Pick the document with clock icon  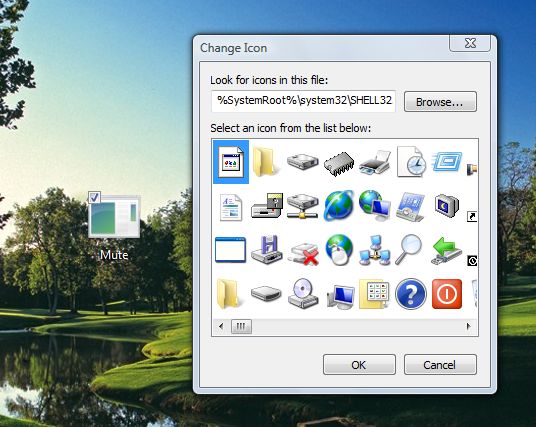pyautogui.click(x=411, y=162)
